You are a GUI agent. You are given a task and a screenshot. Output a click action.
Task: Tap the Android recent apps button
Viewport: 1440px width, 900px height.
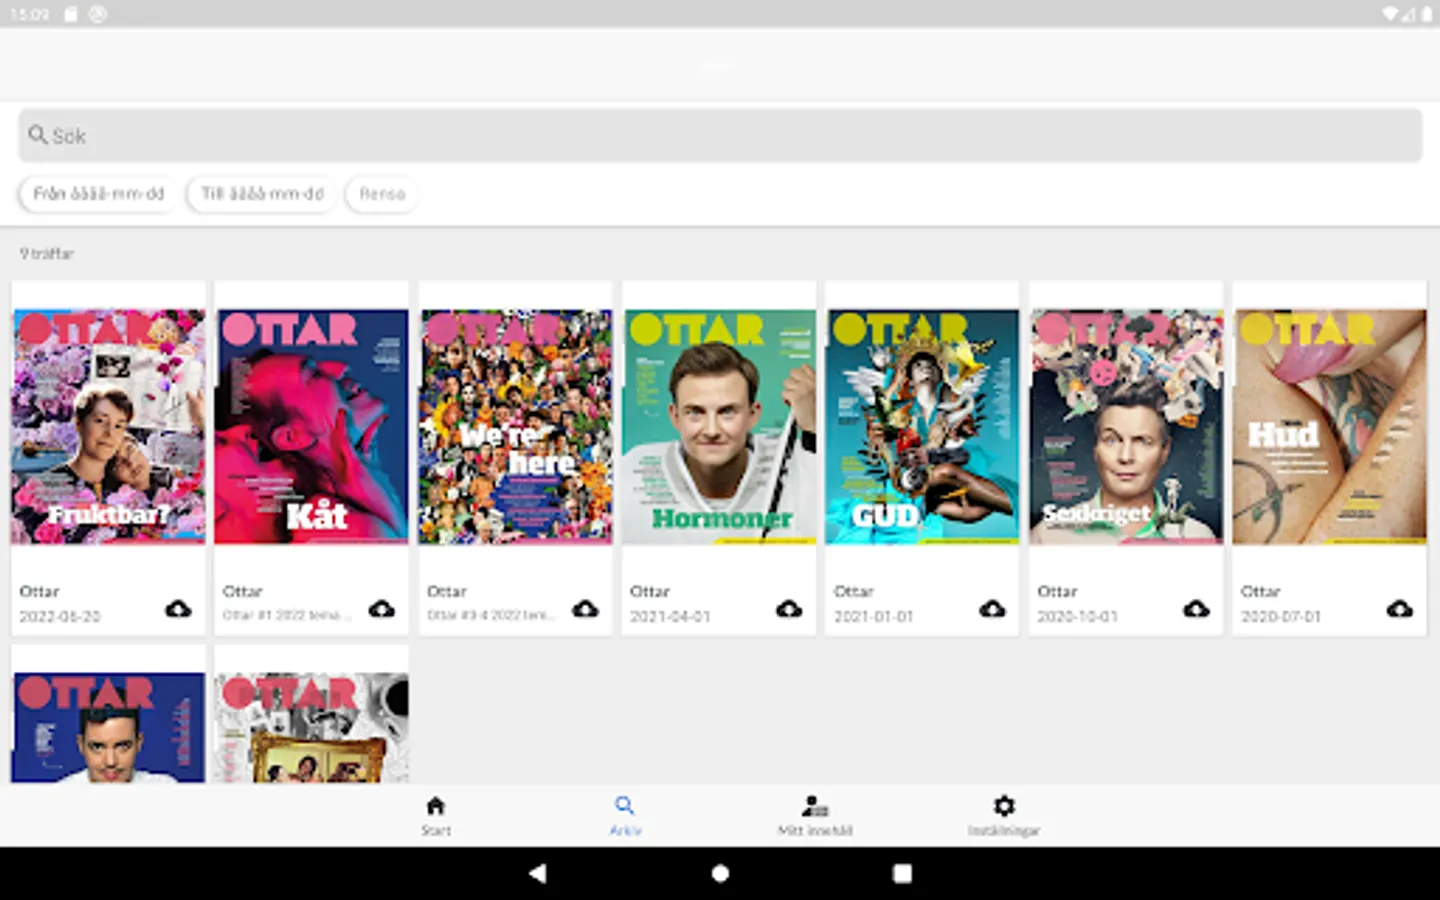click(x=902, y=873)
